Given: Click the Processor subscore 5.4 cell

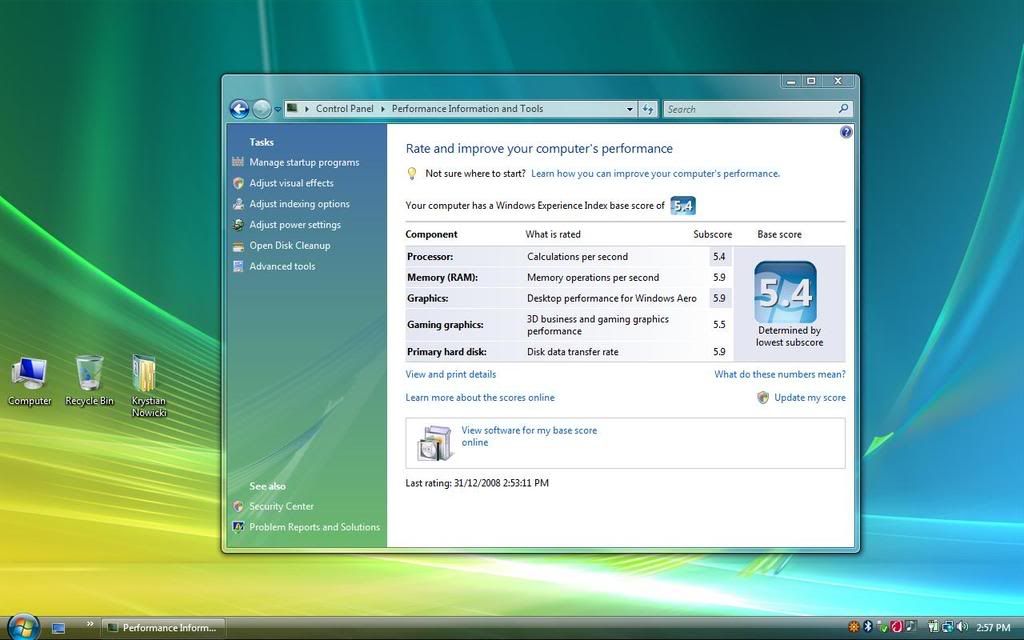Looking at the screenshot, I should (x=719, y=257).
